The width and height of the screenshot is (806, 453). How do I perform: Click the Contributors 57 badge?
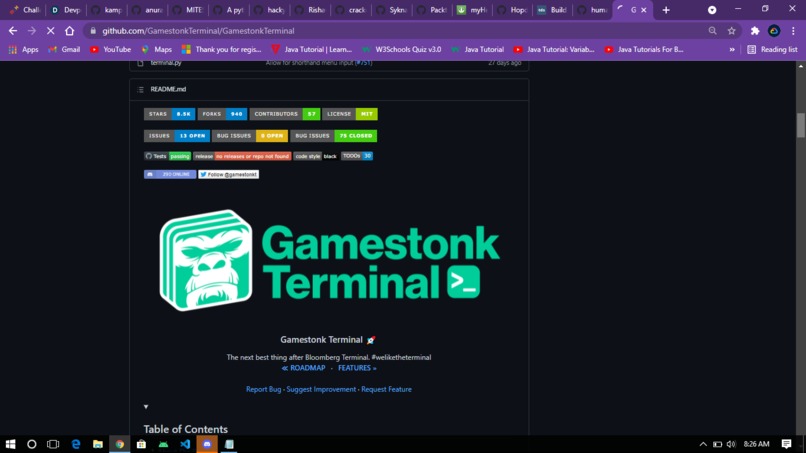point(285,114)
